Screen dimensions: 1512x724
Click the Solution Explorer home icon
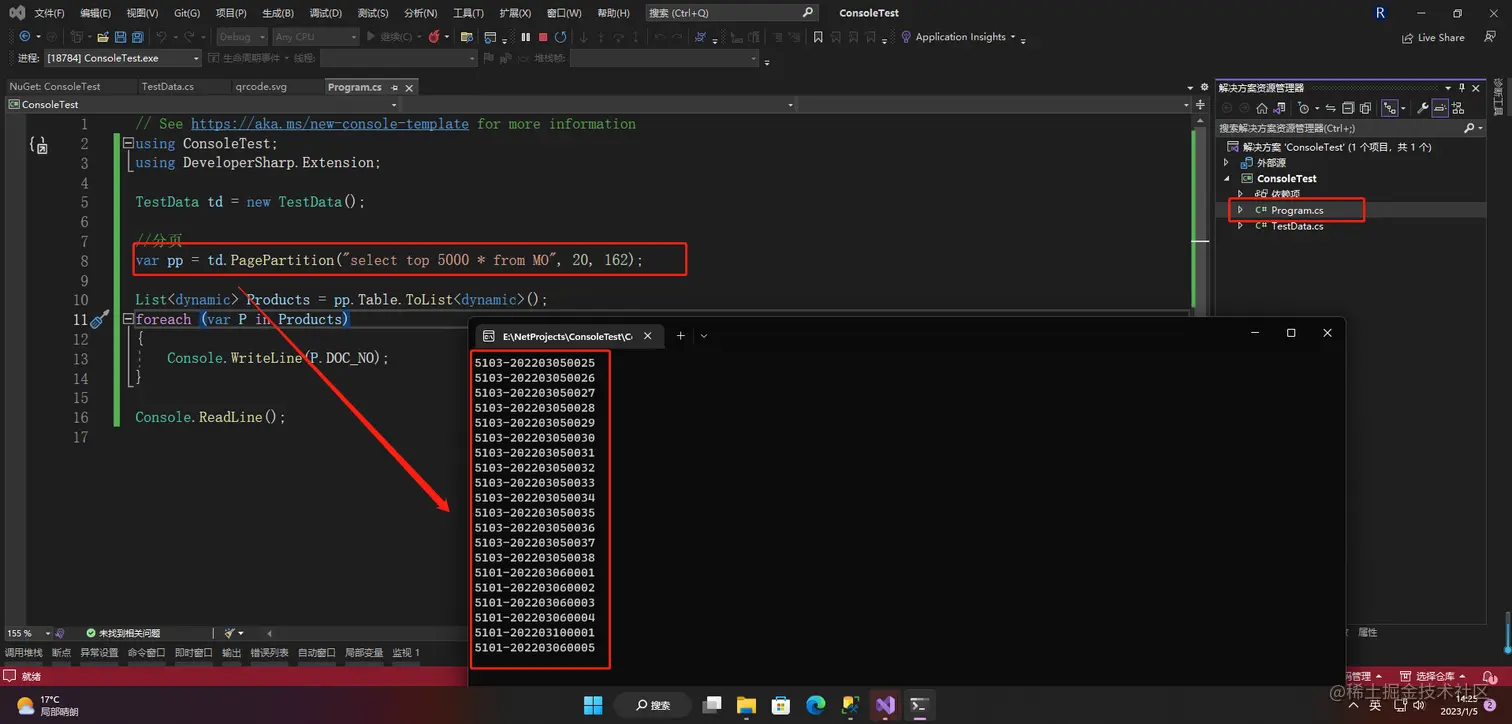click(1262, 108)
